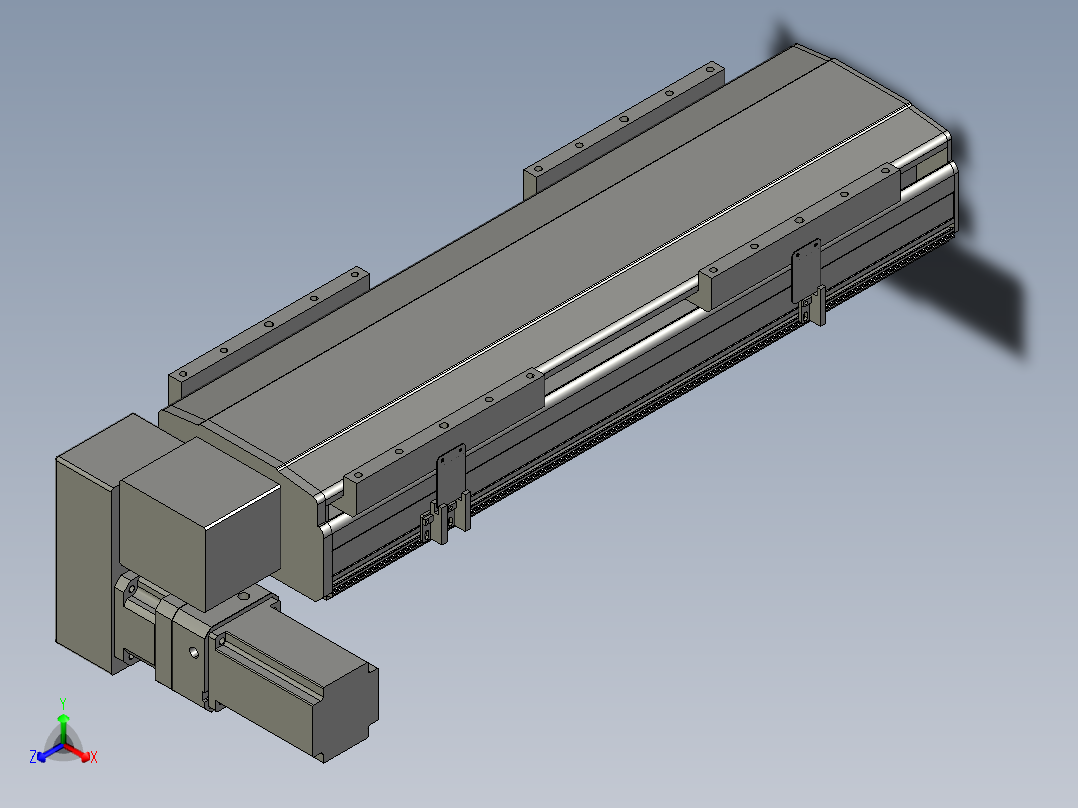Screen dimensions: 1078x808
Task: Select the front-right slider block with holes
Action: tap(800, 236)
